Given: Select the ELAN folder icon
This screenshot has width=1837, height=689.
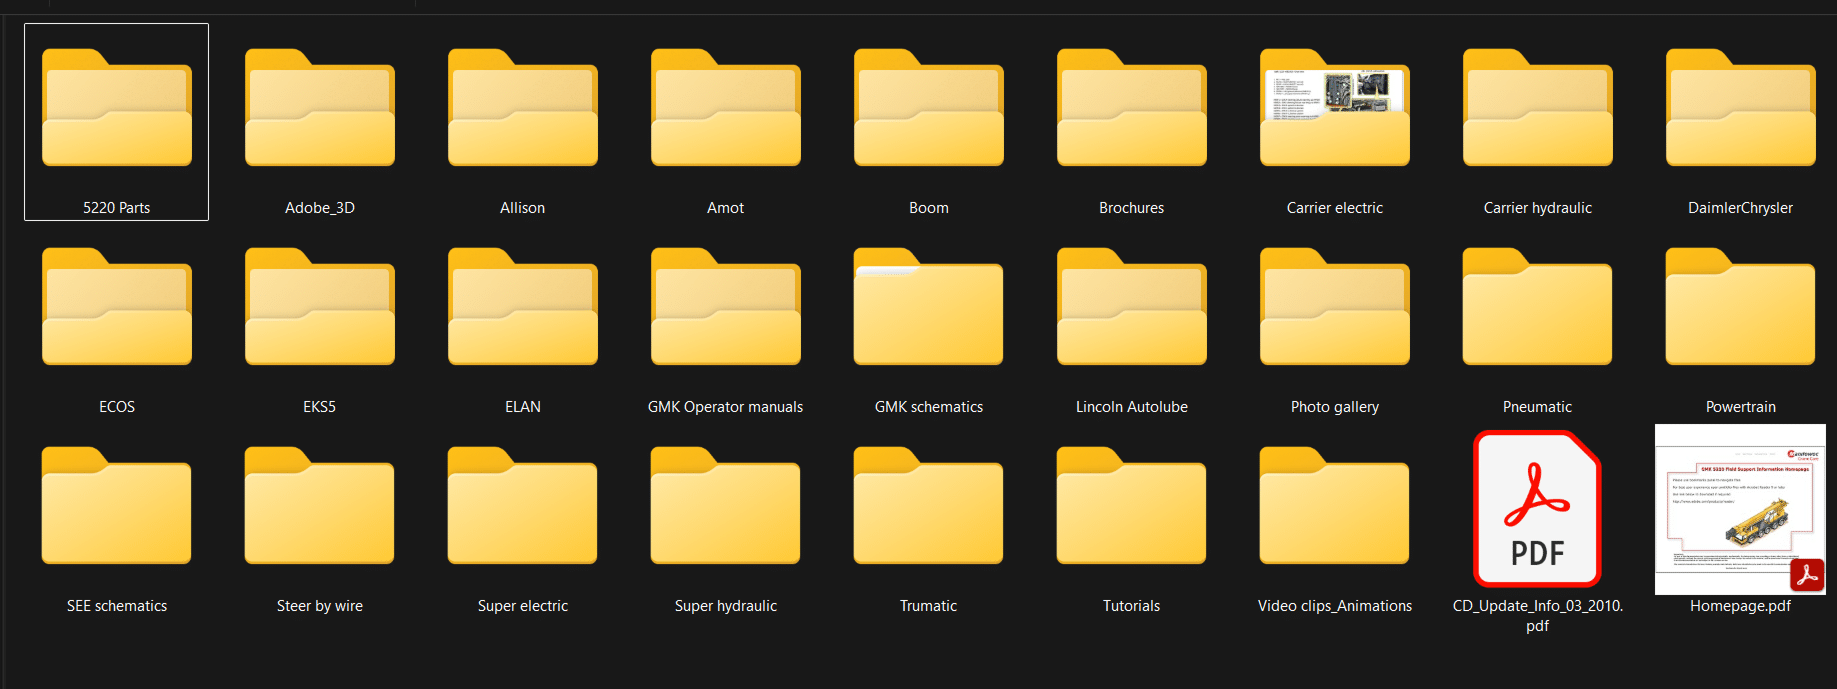Looking at the screenshot, I should 523,306.
